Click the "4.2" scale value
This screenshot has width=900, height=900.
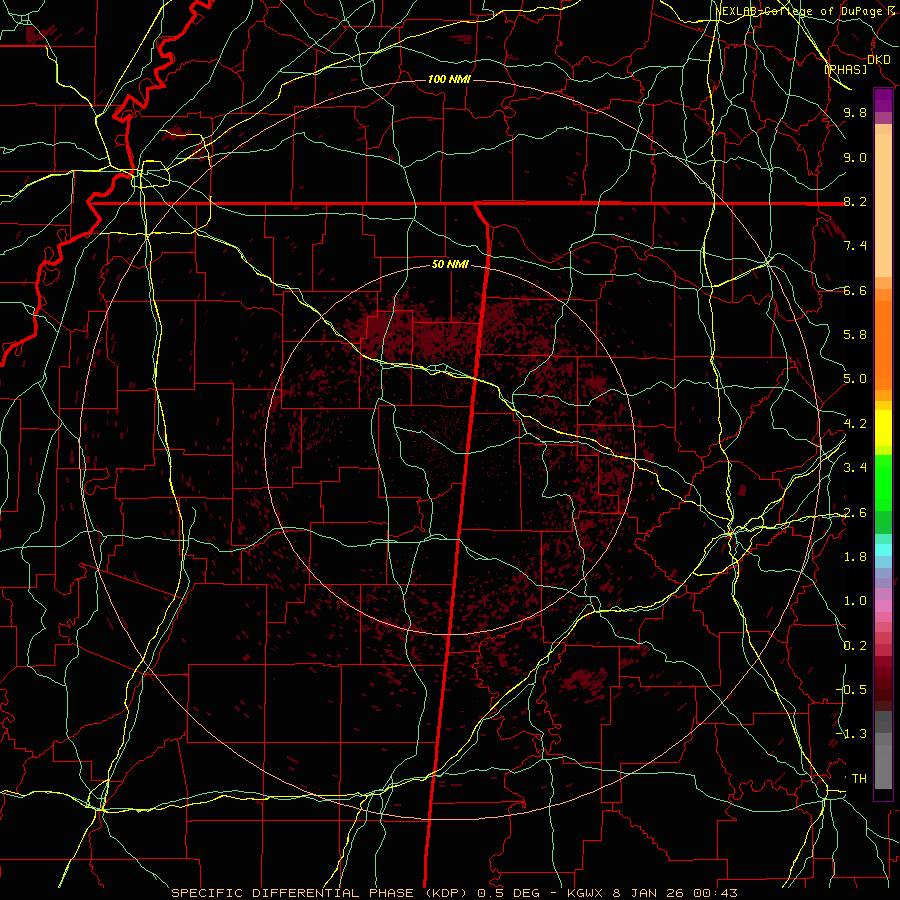(855, 424)
